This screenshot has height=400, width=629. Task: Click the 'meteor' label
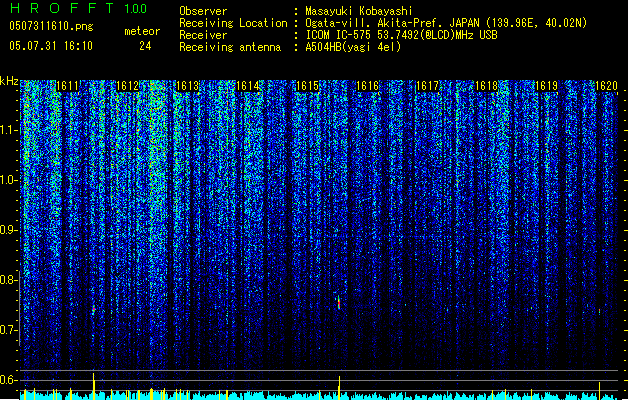pyautogui.click(x=142, y=31)
